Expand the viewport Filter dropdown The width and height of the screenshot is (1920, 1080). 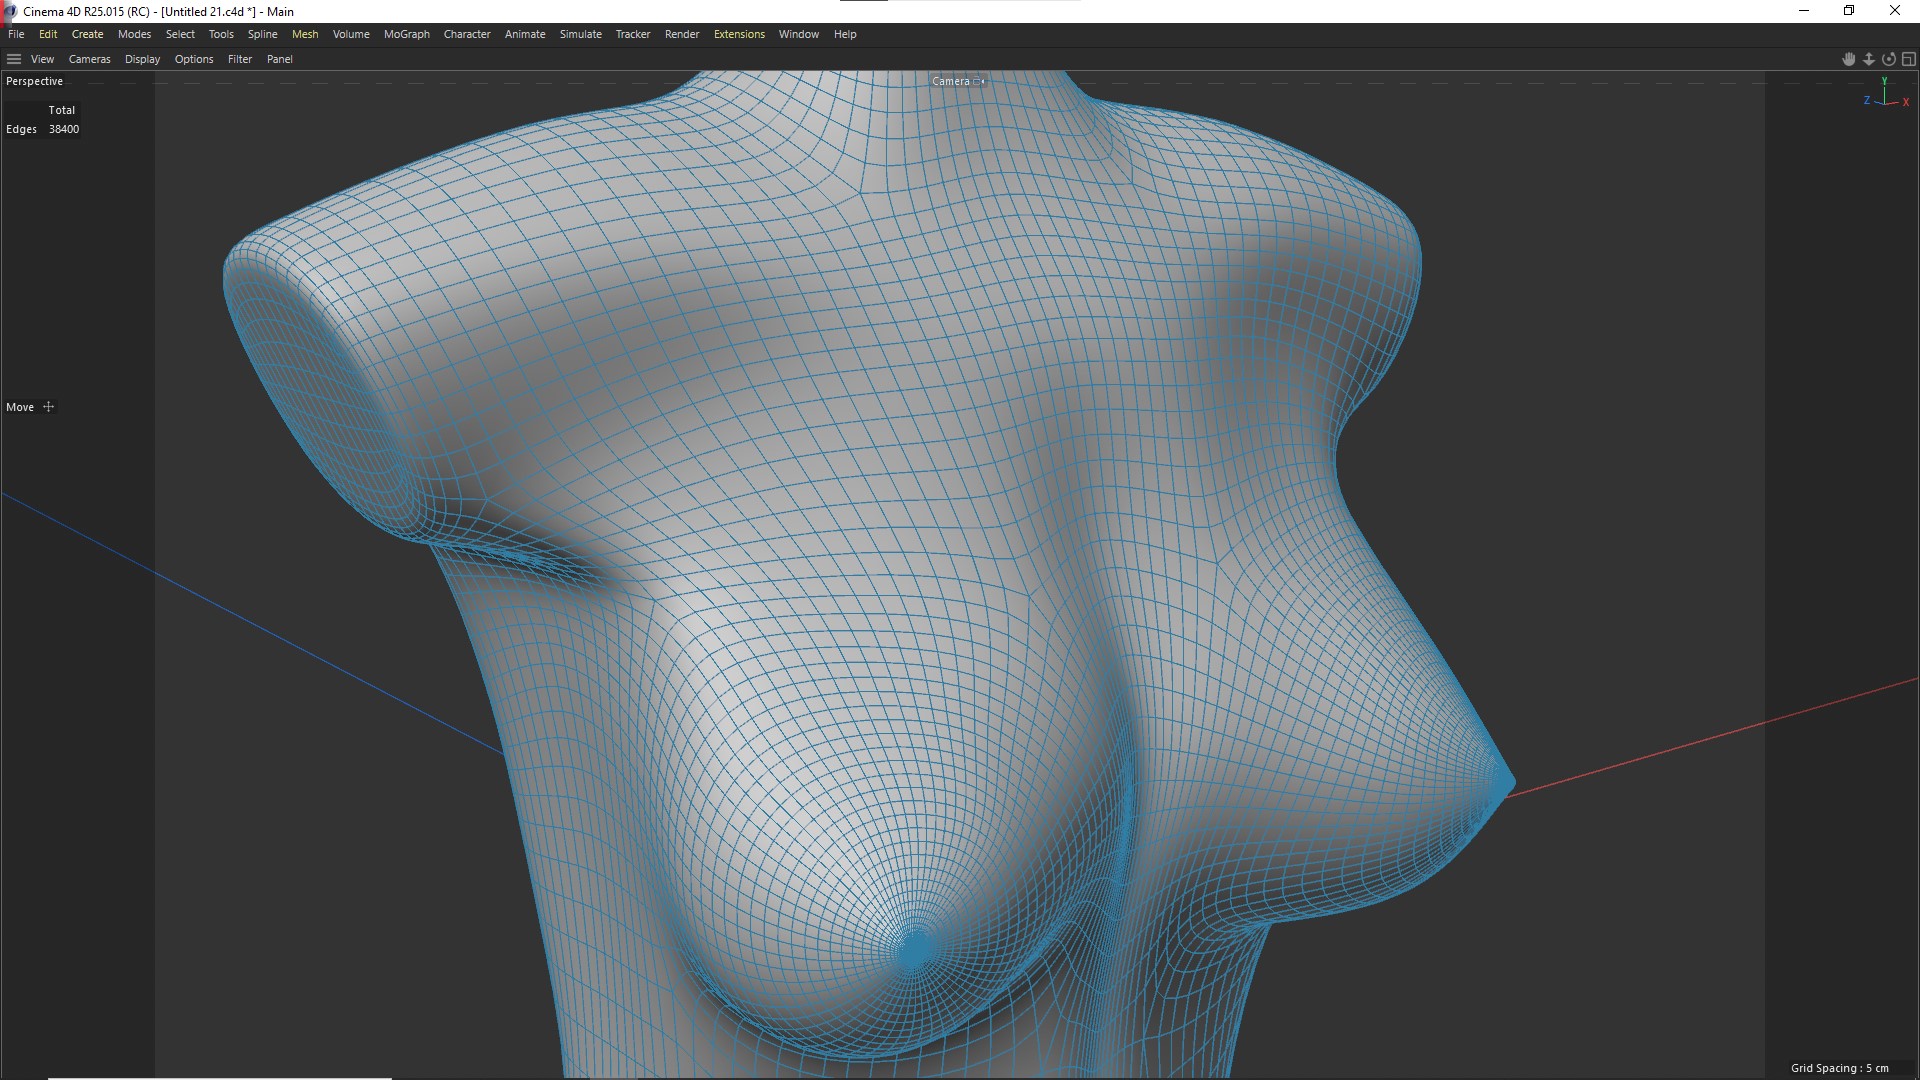point(240,59)
